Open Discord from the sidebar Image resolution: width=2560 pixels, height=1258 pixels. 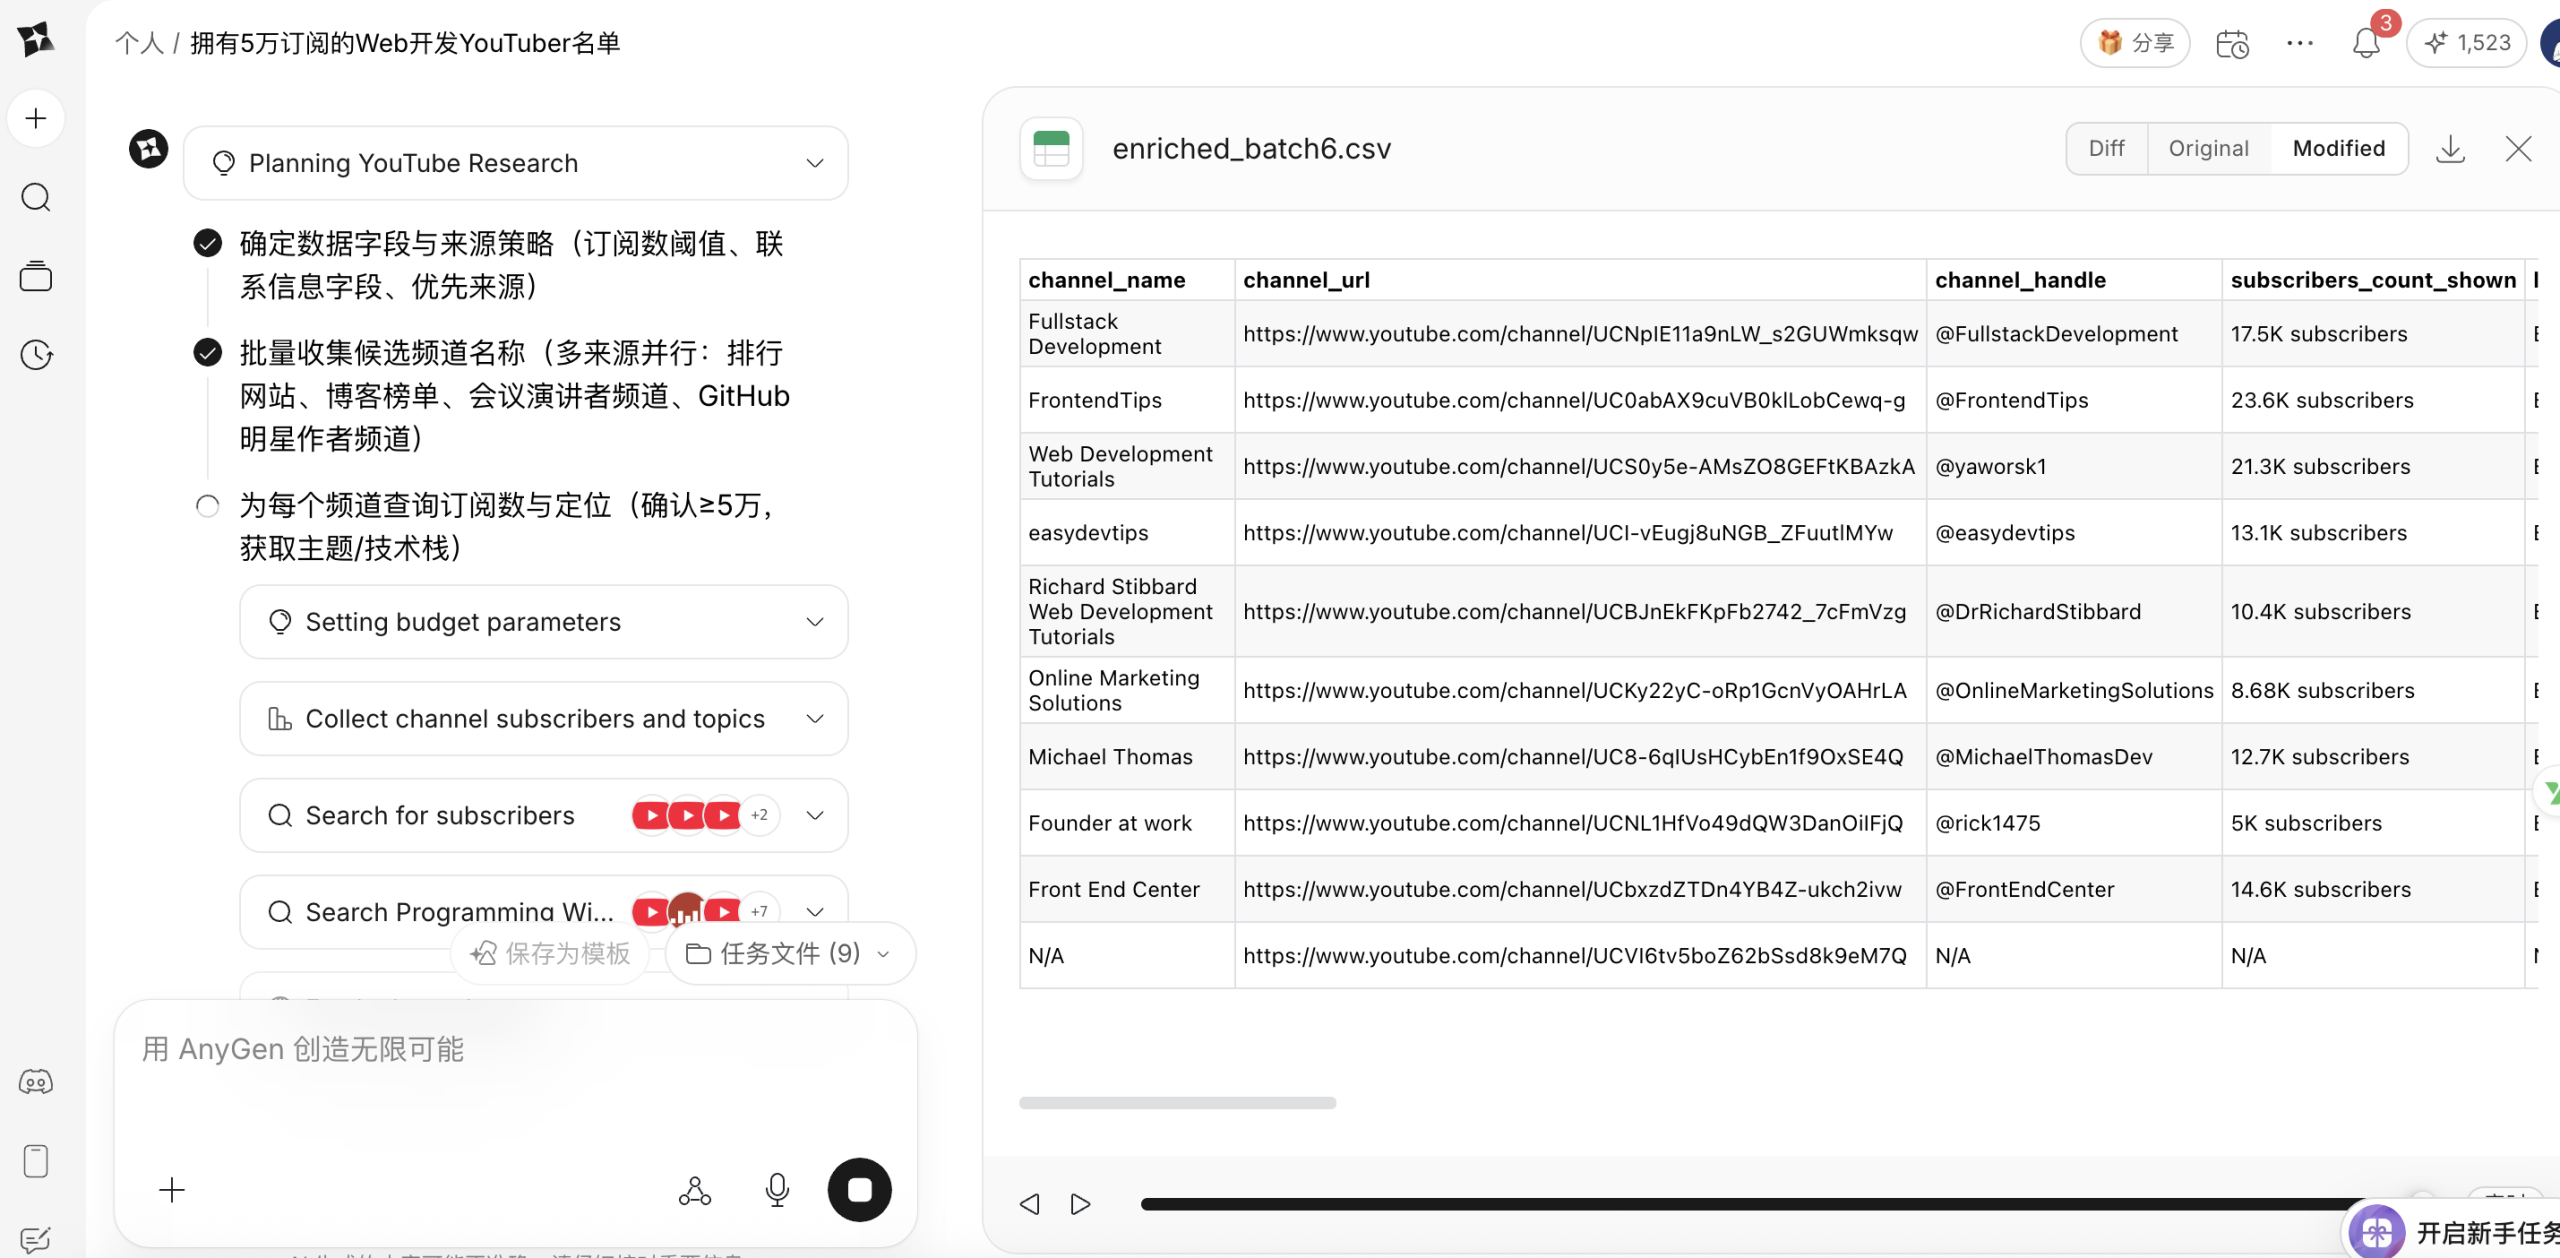coord(36,1081)
